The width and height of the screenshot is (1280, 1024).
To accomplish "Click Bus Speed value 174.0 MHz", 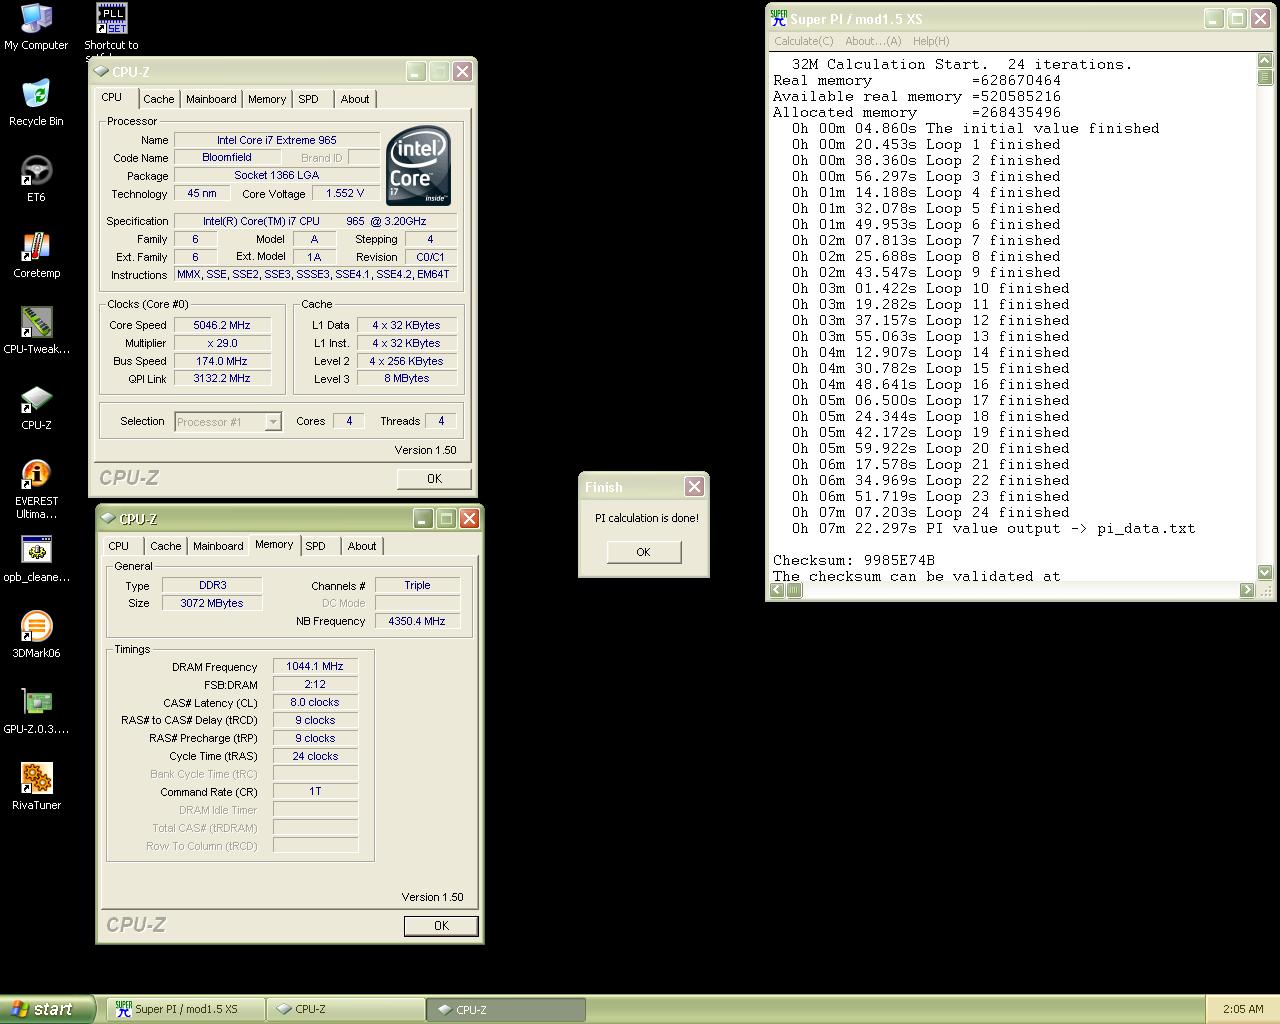I will 222,361.
